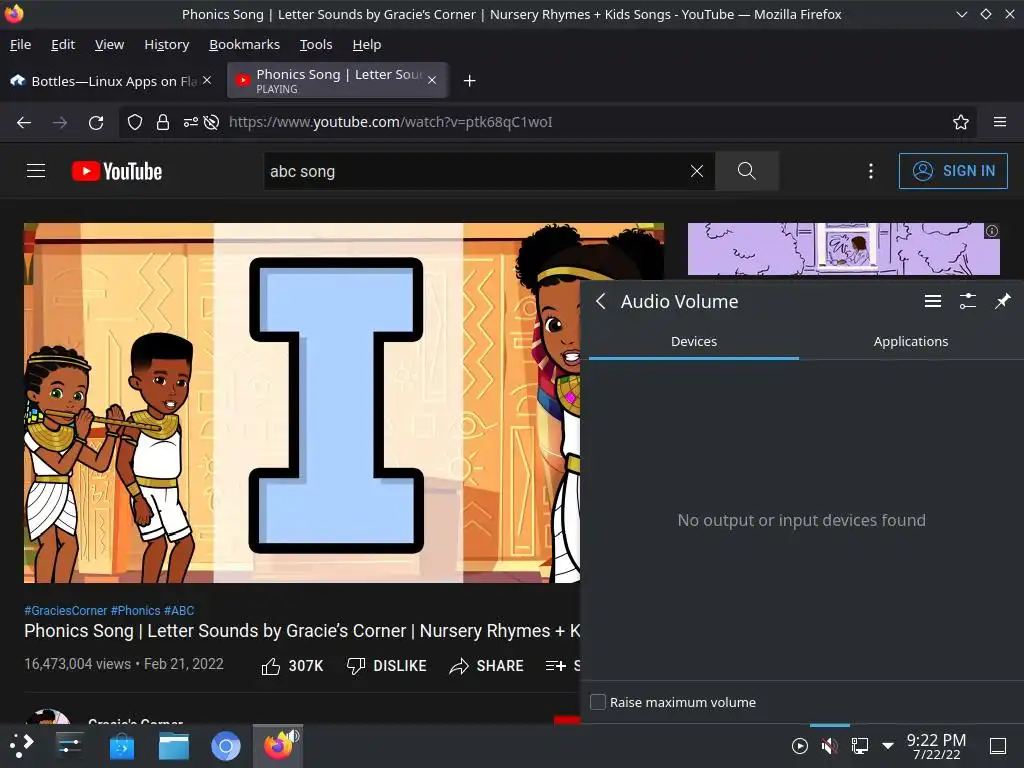Click the autoplay blocked icon in address bar

tap(211, 122)
